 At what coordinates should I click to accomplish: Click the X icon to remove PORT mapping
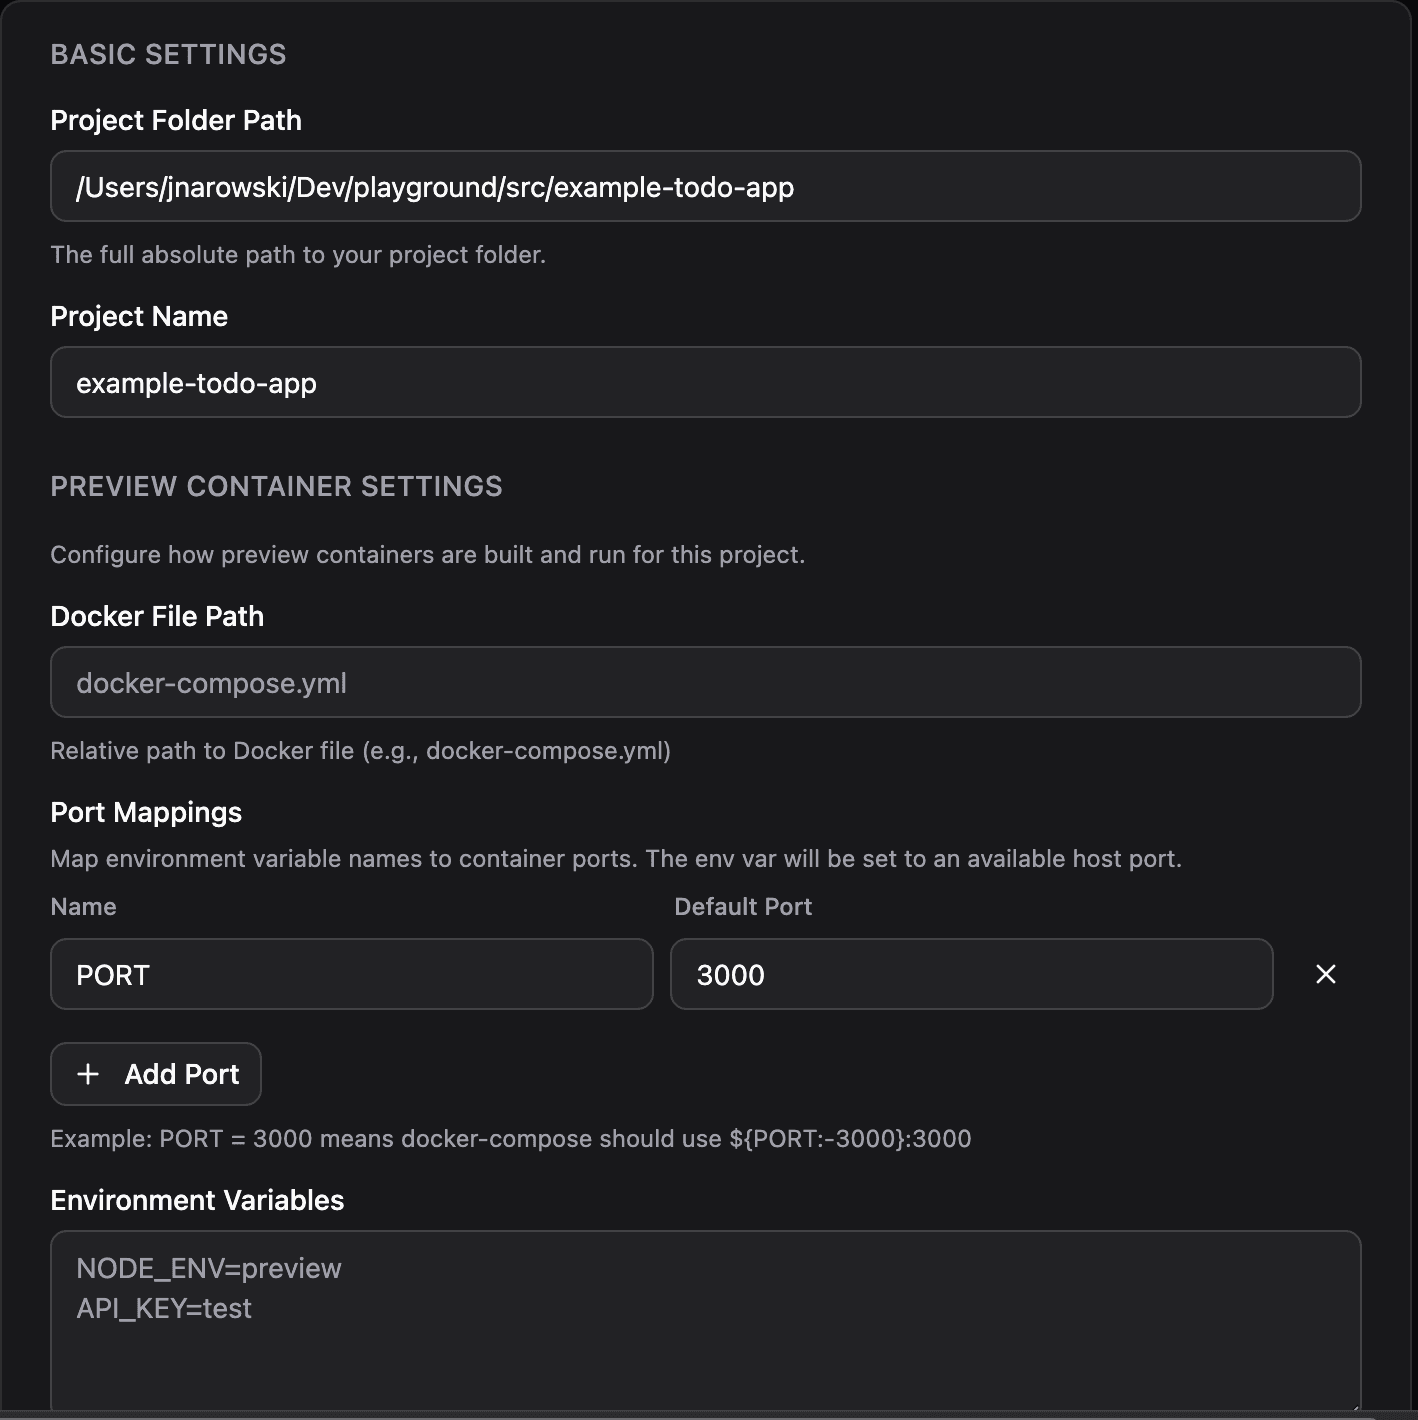[x=1326, y=974]
